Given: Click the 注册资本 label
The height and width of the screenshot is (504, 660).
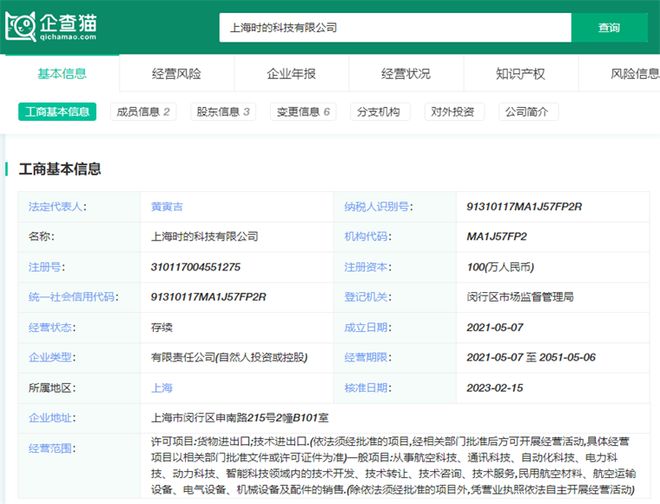Looking at the screenshot, I should point(367,267).
